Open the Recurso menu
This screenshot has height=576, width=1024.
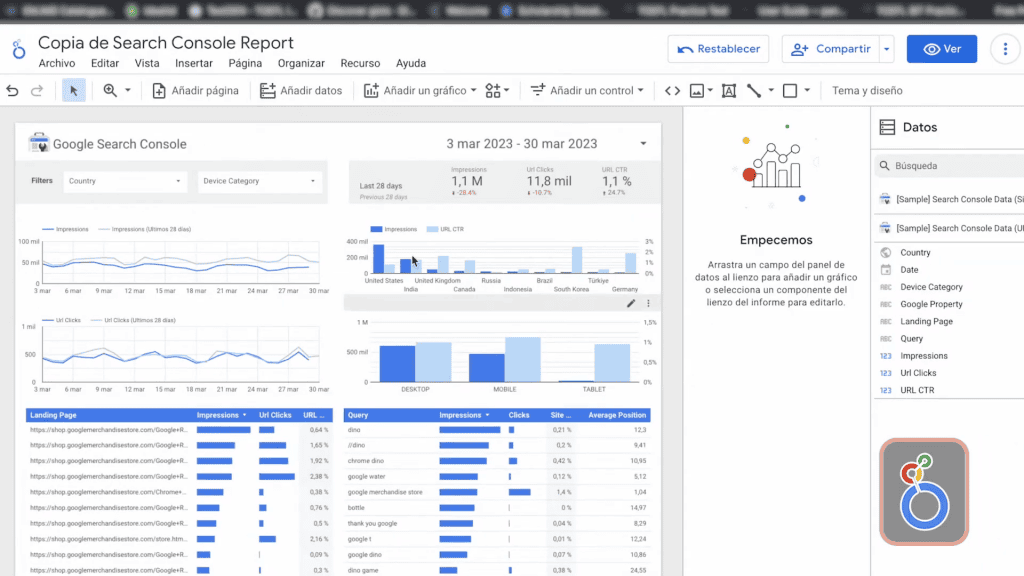point(360,63)
